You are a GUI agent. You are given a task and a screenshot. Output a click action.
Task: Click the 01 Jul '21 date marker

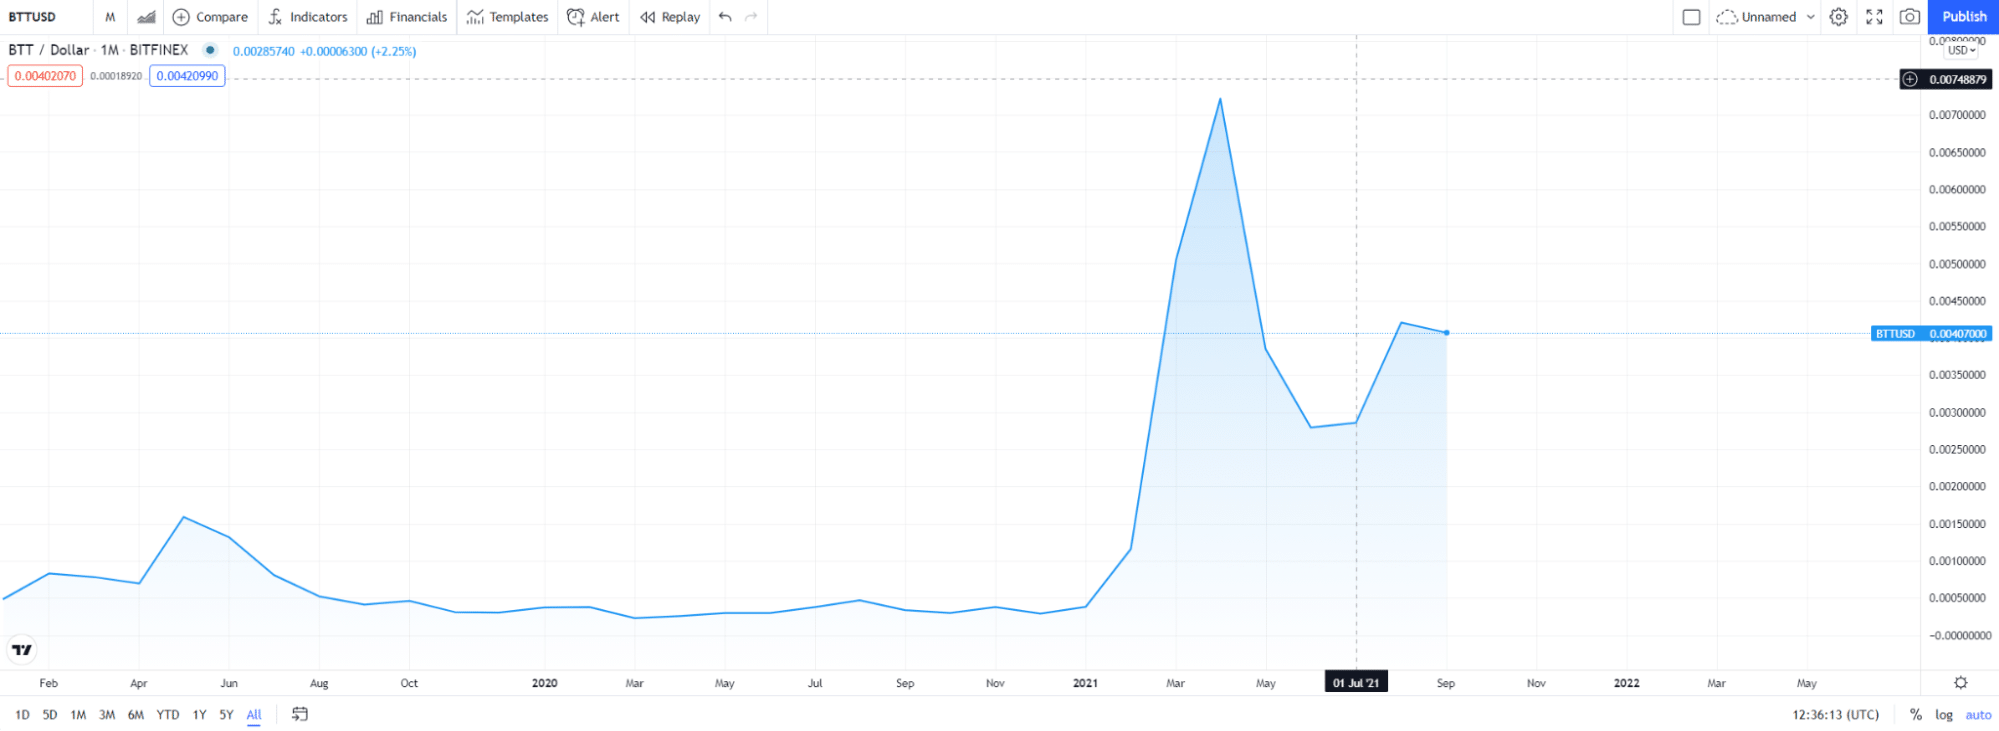1356,683
